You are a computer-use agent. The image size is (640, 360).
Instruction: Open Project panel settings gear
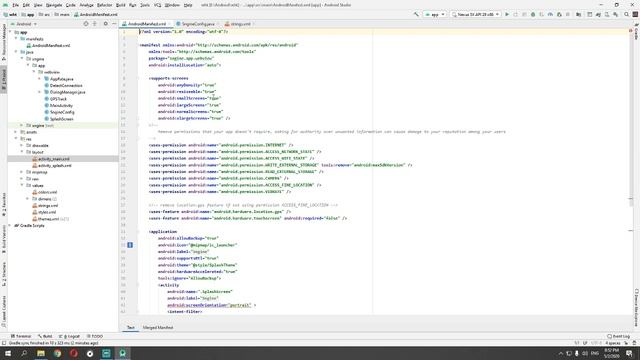(105, 24)
